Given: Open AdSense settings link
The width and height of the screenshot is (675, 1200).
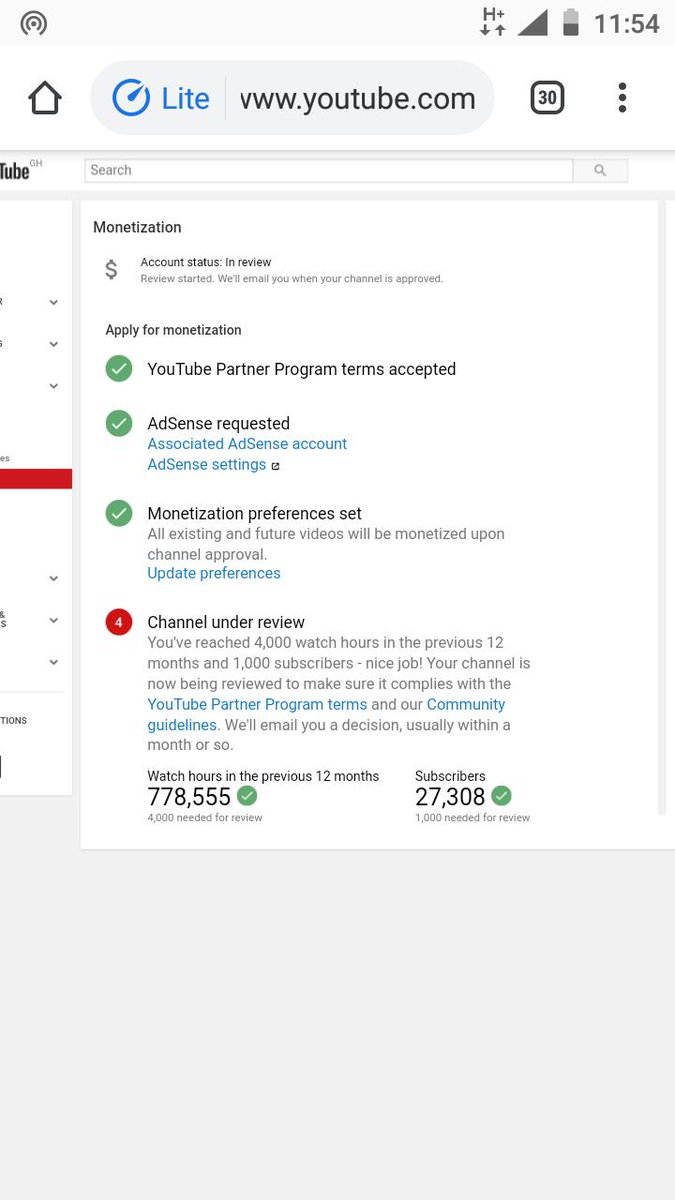Looking at the screenshot, I should coord(207,465).
